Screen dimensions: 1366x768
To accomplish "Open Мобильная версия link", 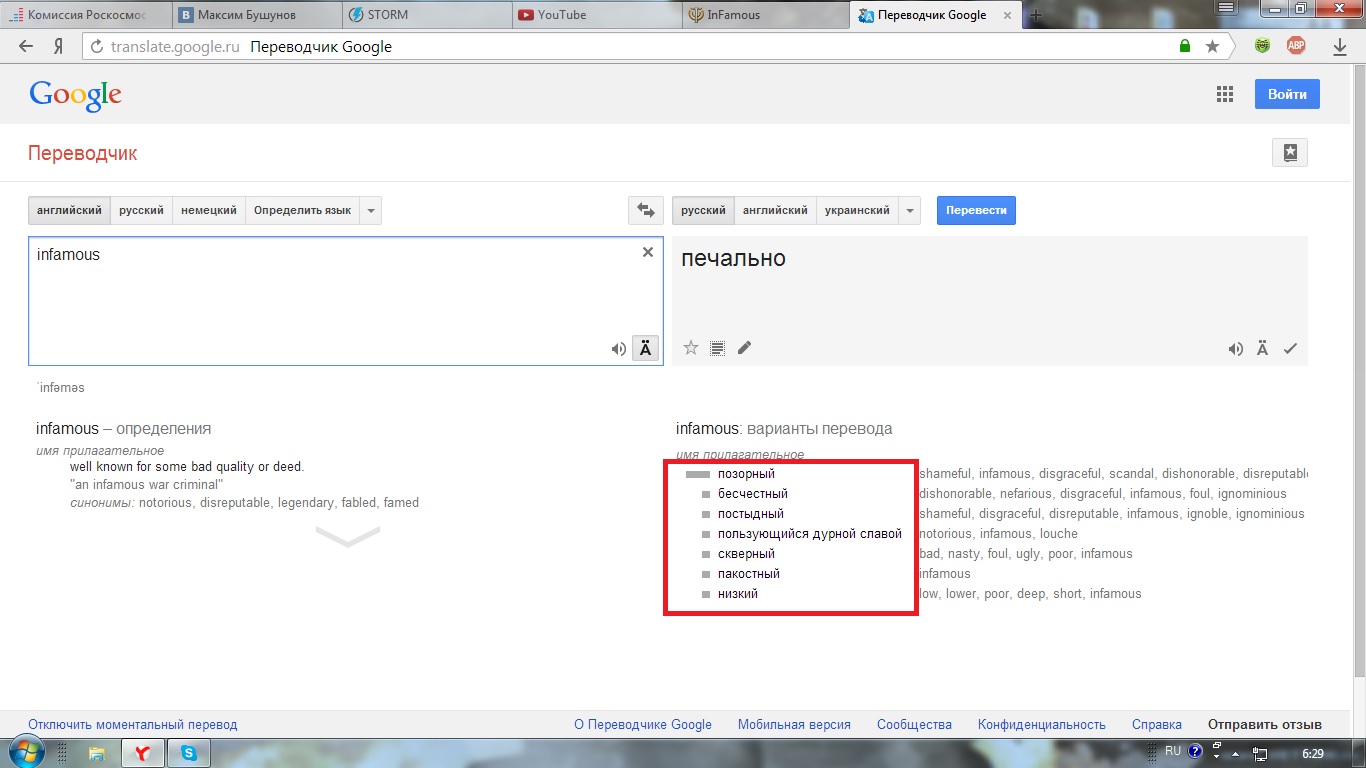I will tap(794, 725).
